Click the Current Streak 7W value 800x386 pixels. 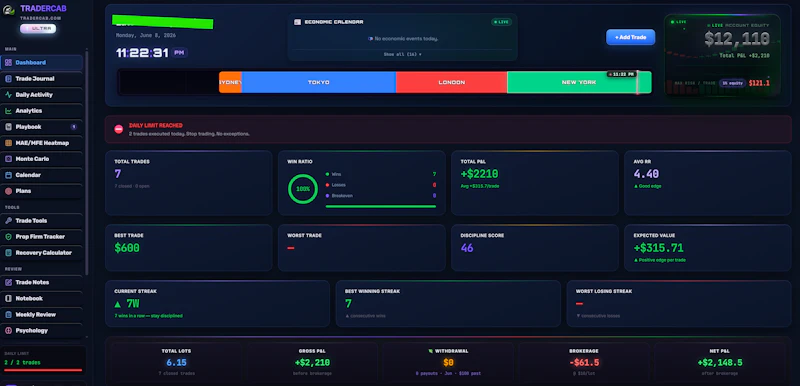pos(133,304)
